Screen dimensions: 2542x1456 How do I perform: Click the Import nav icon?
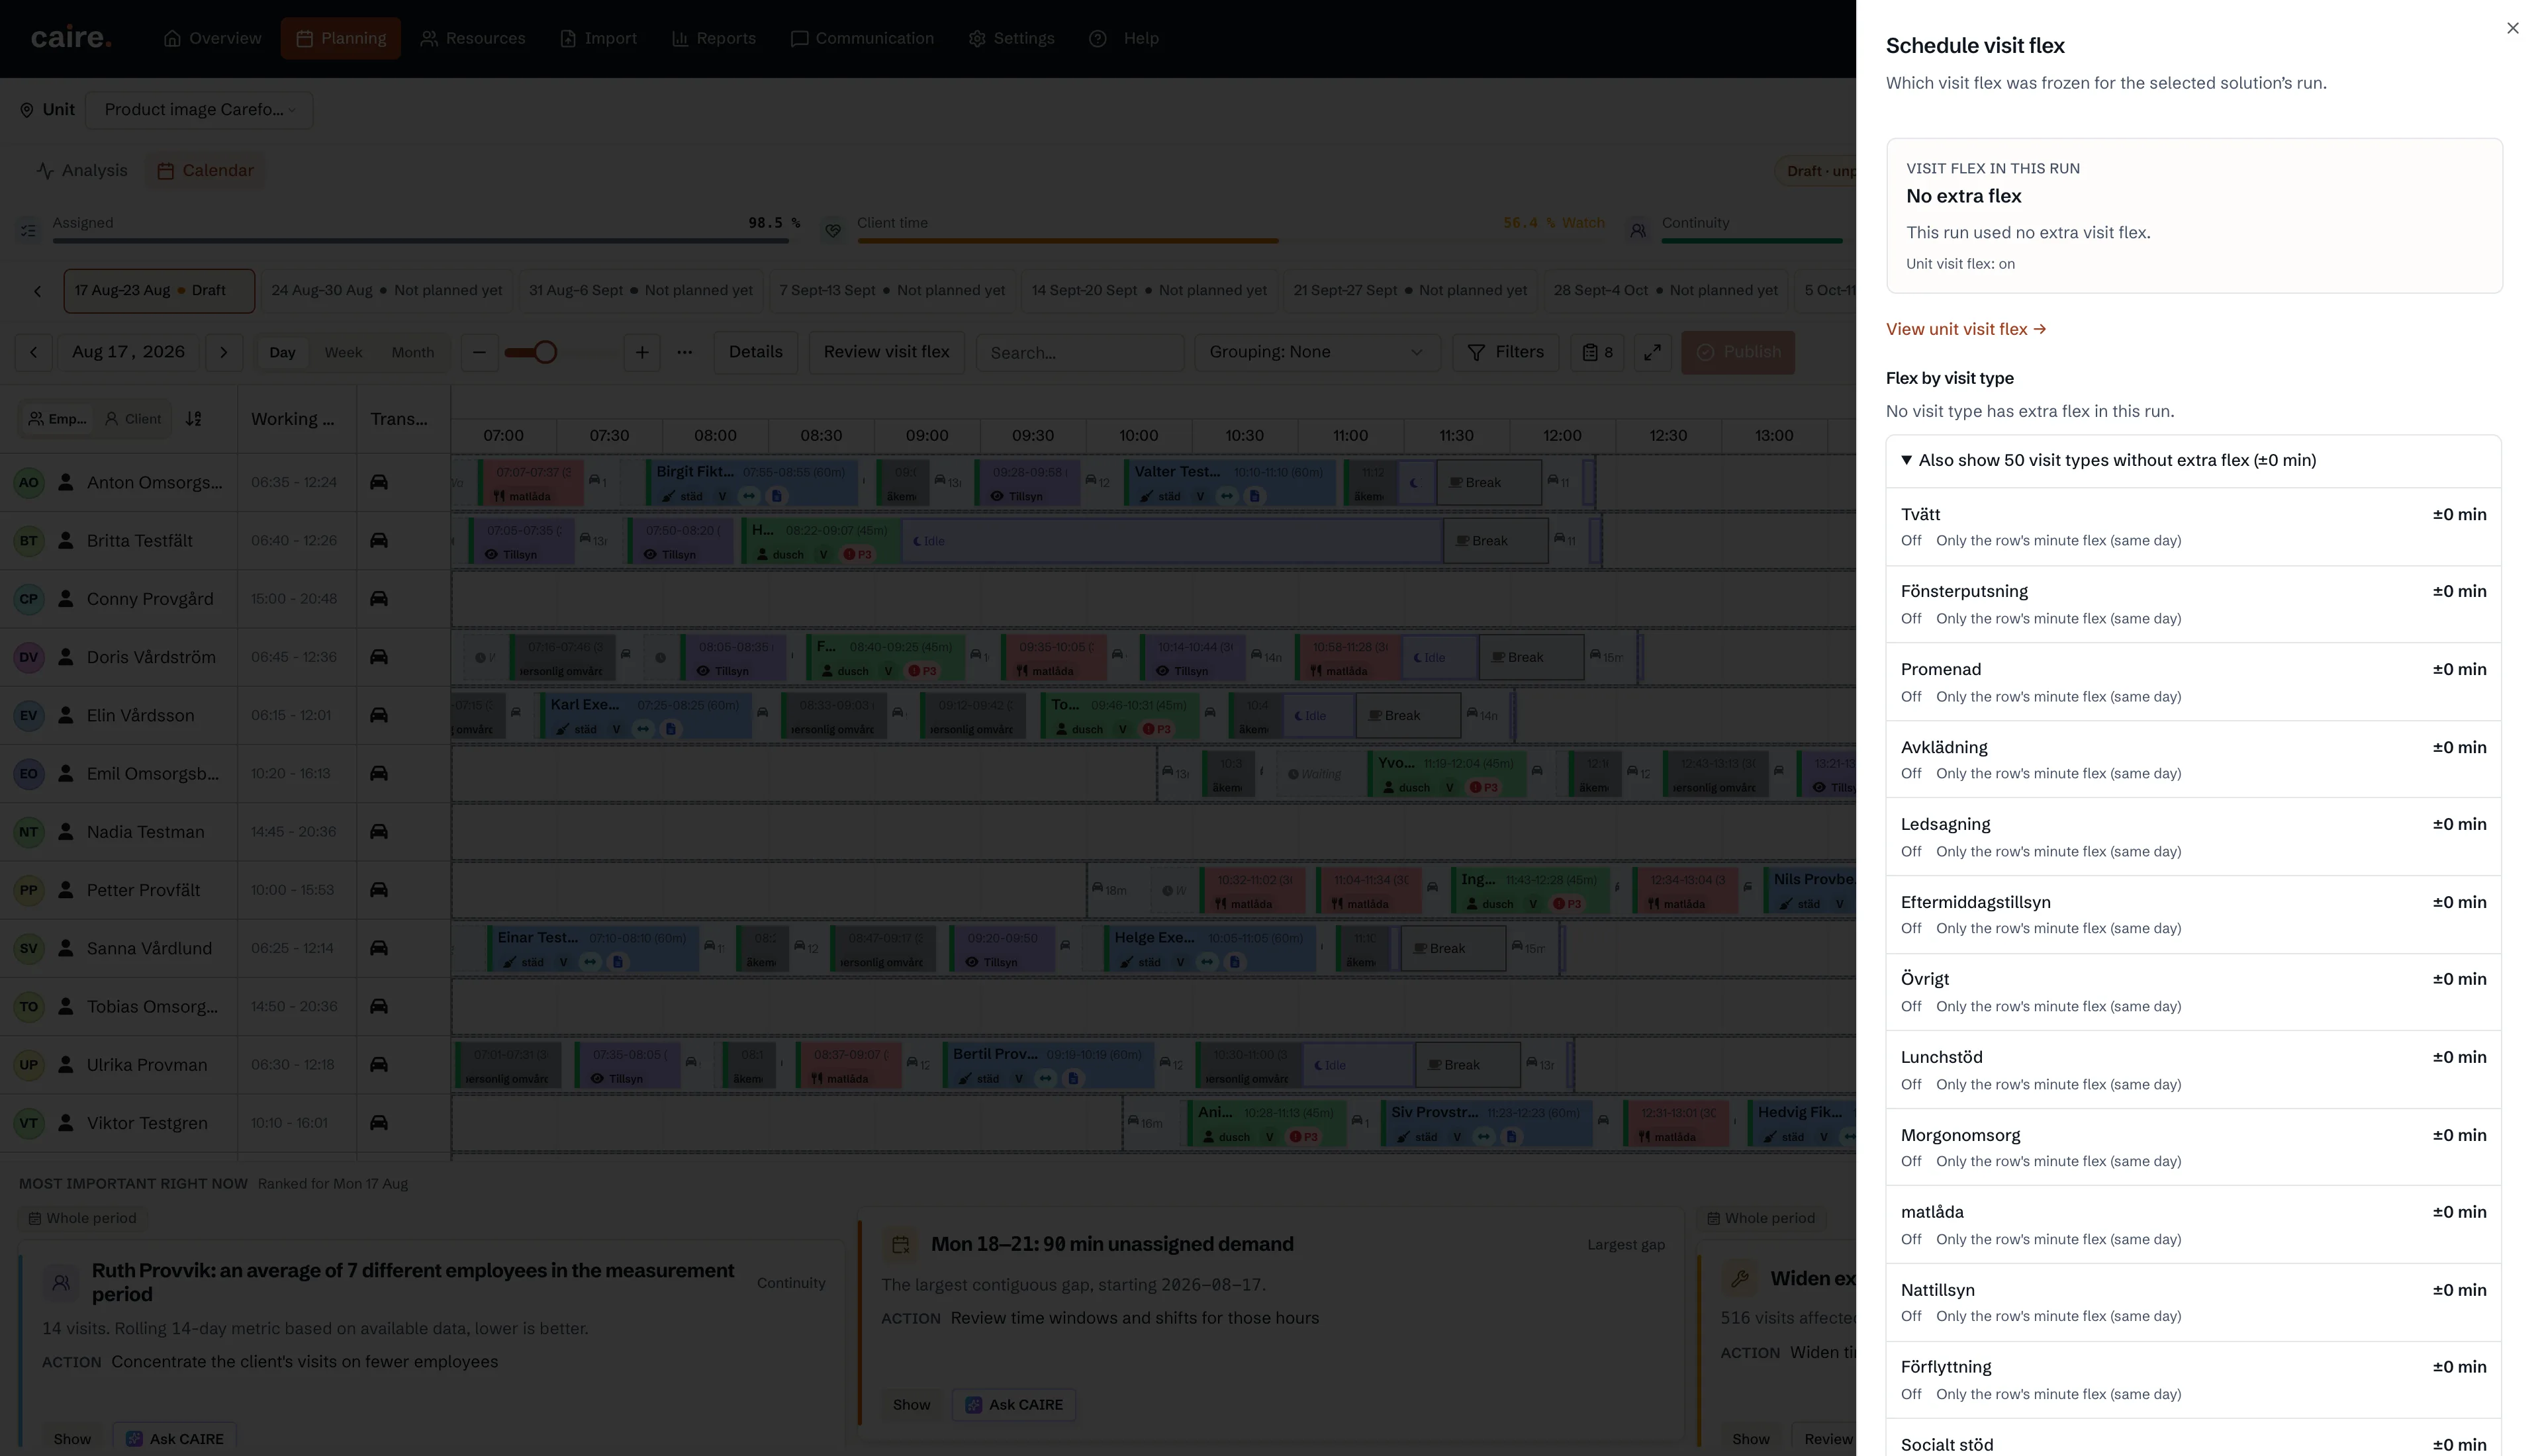click(x=568, y=38)
